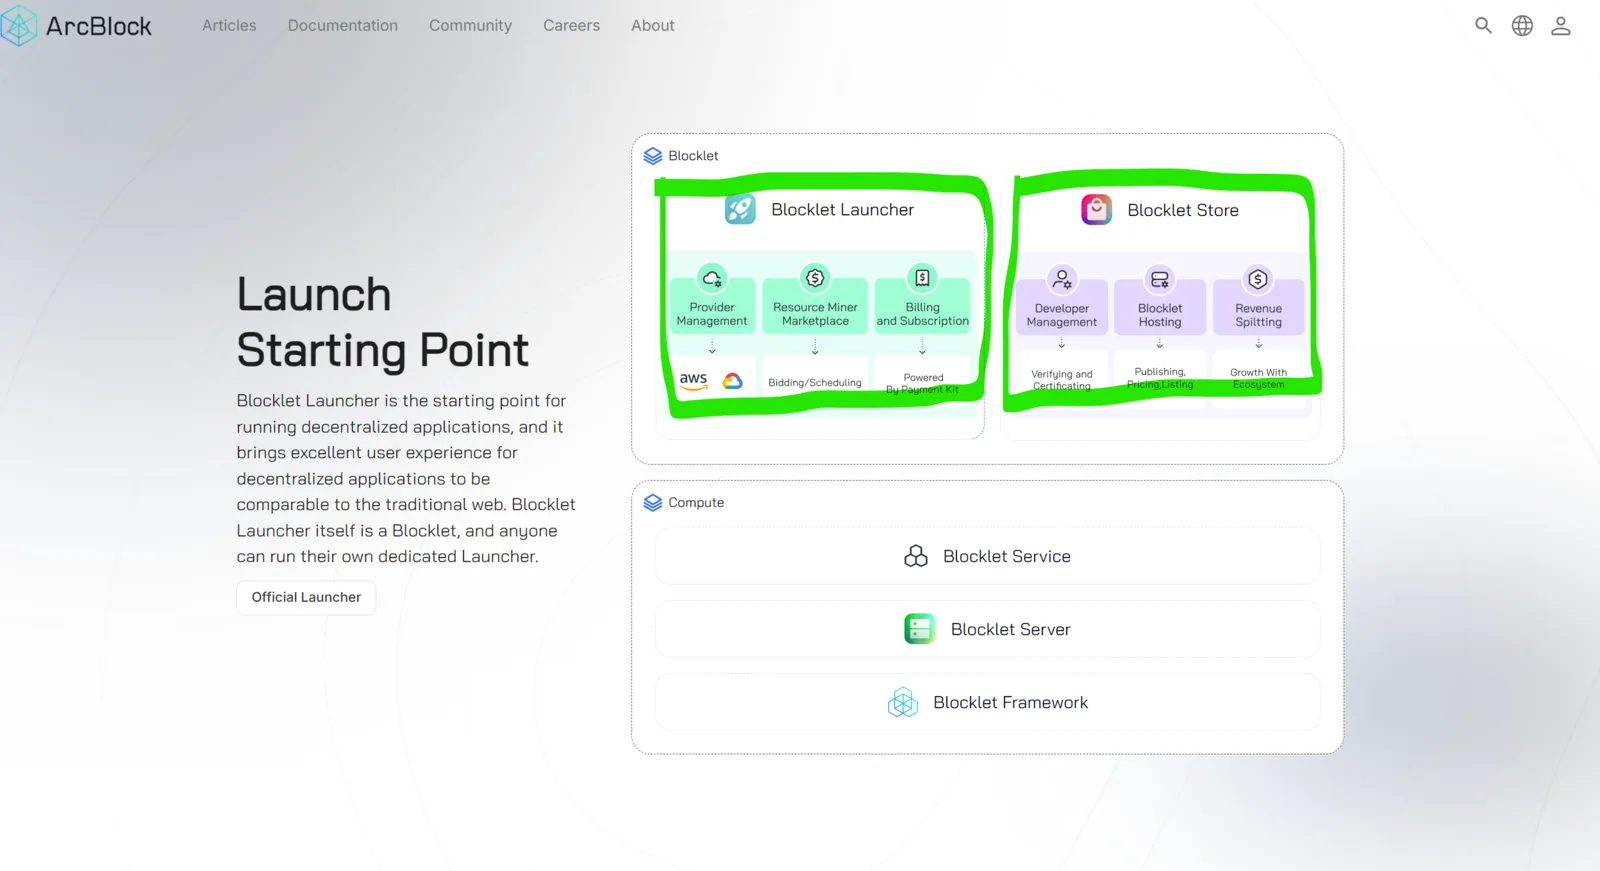Open the user account icon
This screenshot has height=871, width=1600.
(x=1561, y=26)
